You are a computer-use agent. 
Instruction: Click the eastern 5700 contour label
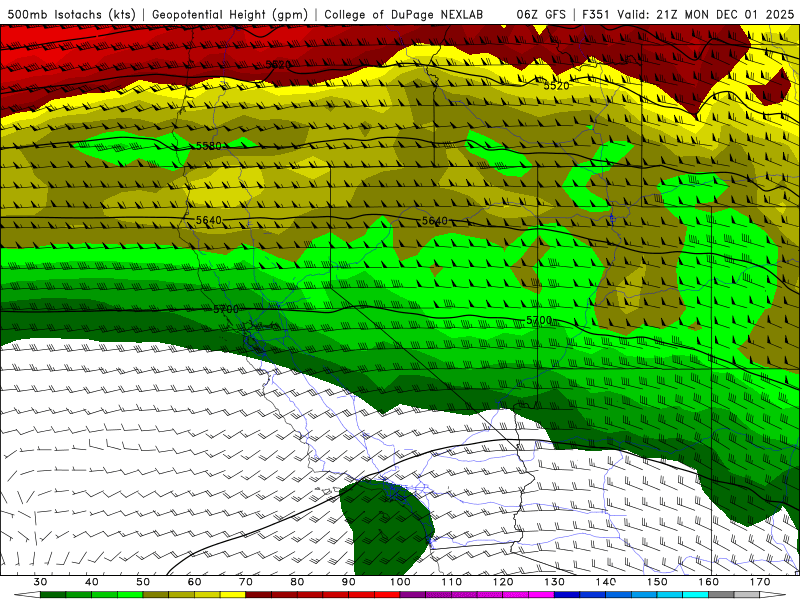tap(539, 320)
